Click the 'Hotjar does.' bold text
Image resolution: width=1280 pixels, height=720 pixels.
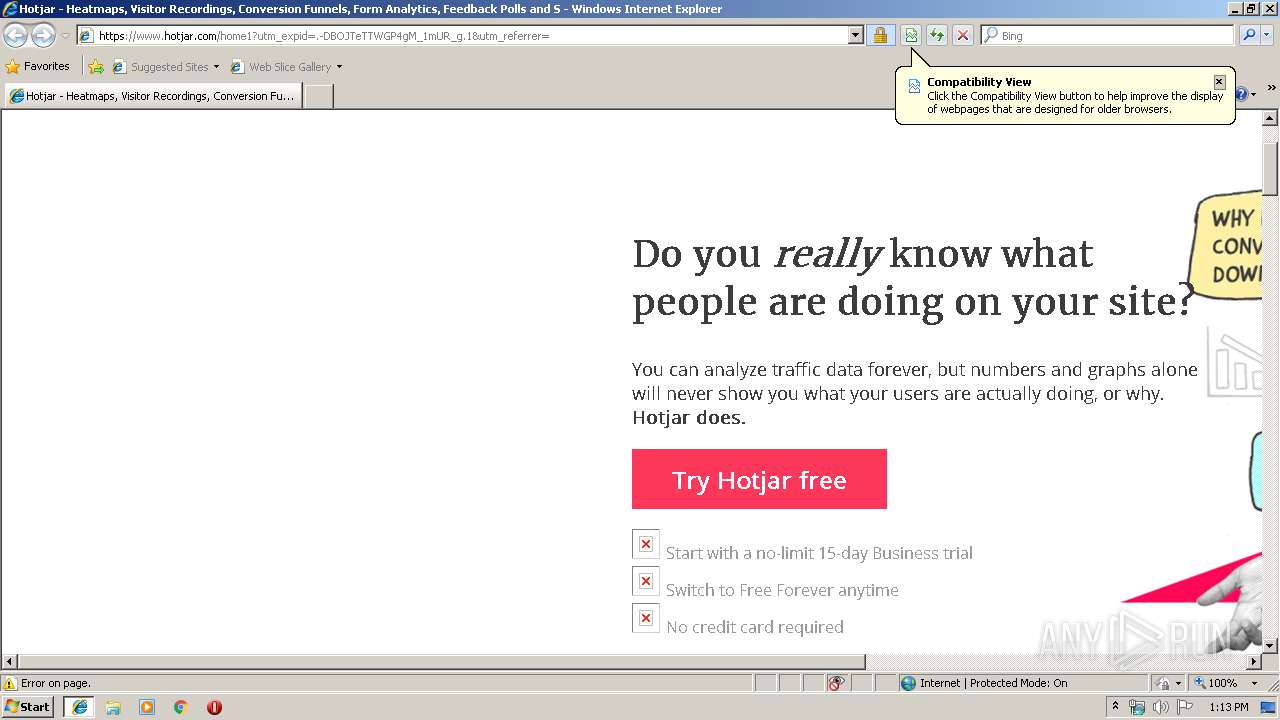[x=689, y=417]
